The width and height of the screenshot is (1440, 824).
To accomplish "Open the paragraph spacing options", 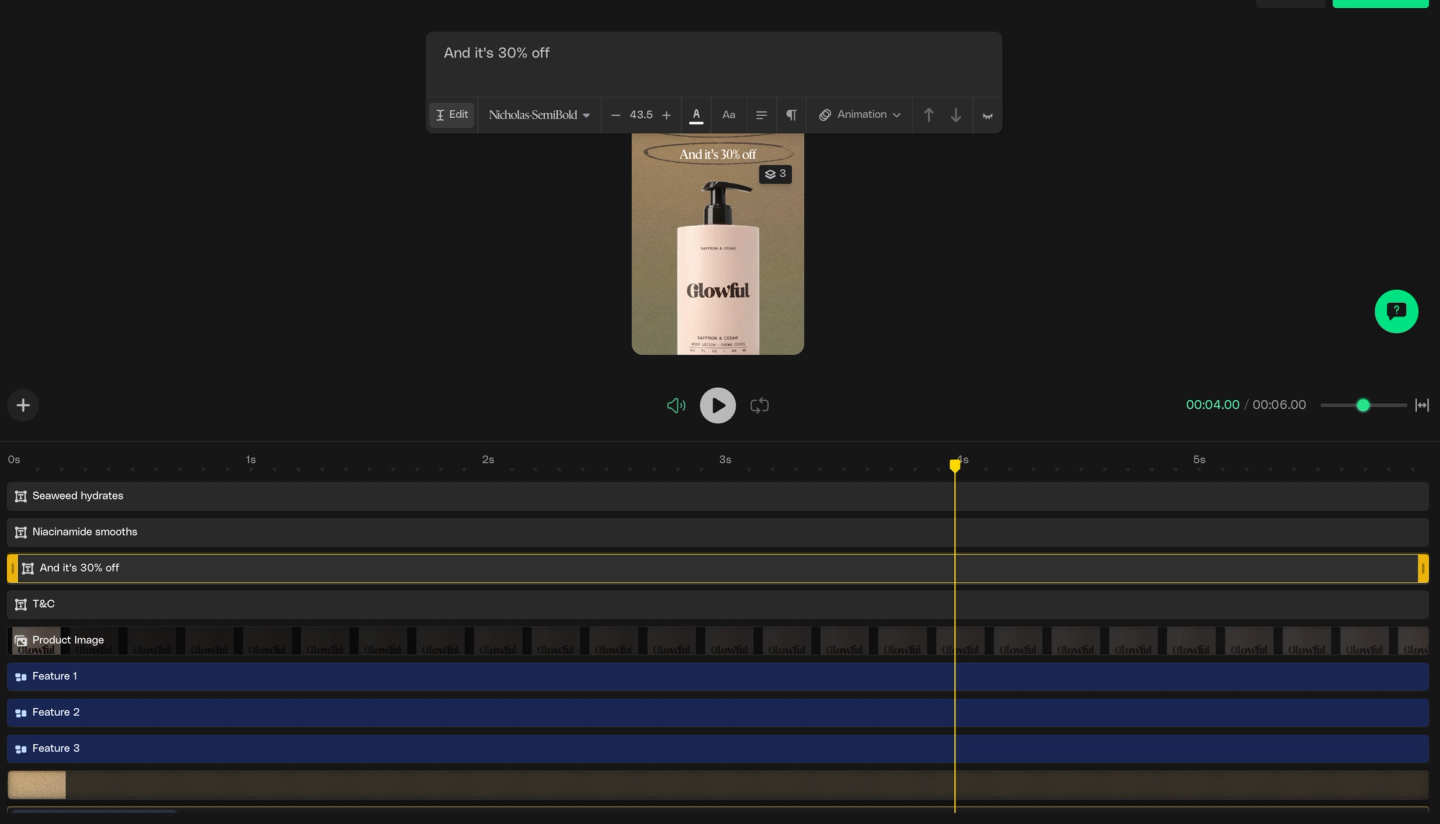I will point(791,115).
